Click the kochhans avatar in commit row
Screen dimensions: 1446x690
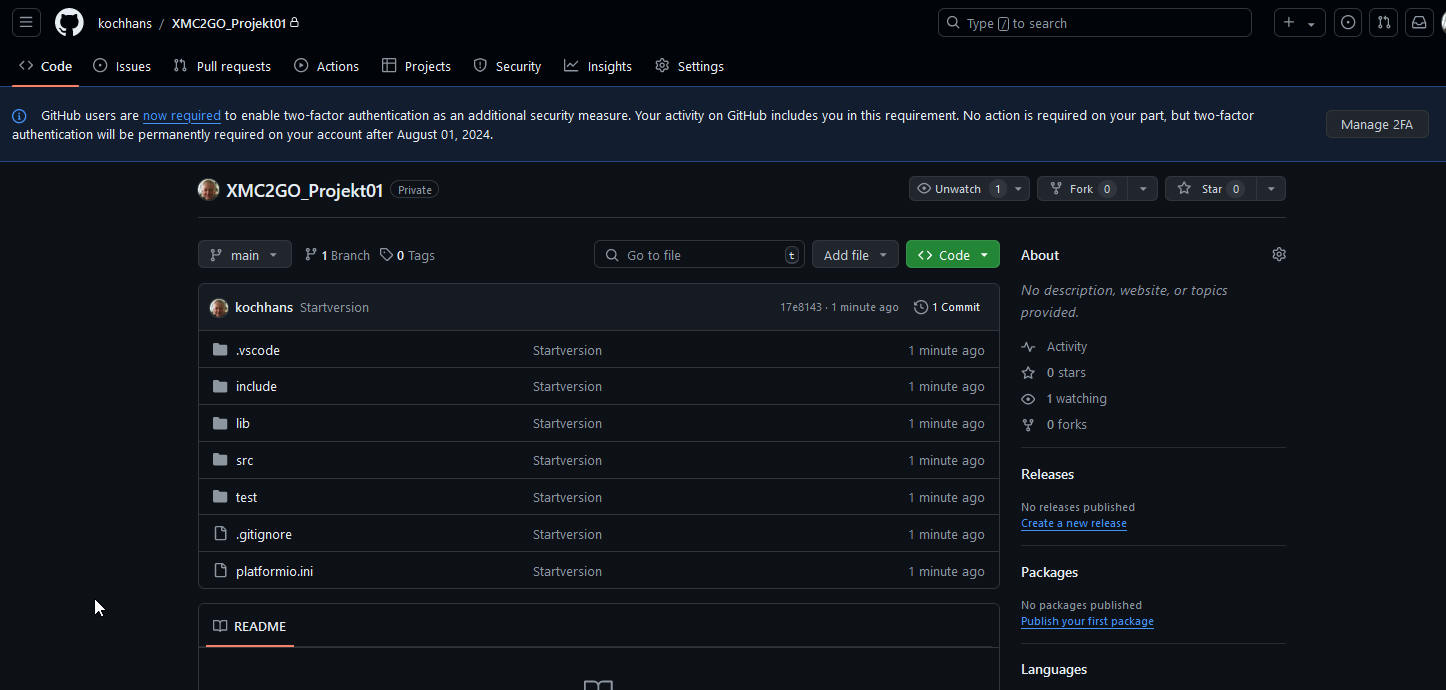219,307
